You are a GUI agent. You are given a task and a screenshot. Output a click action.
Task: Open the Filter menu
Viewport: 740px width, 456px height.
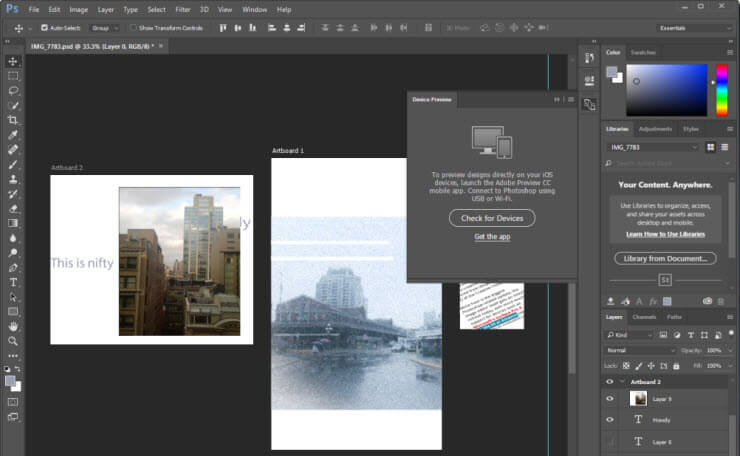point(183,9)
